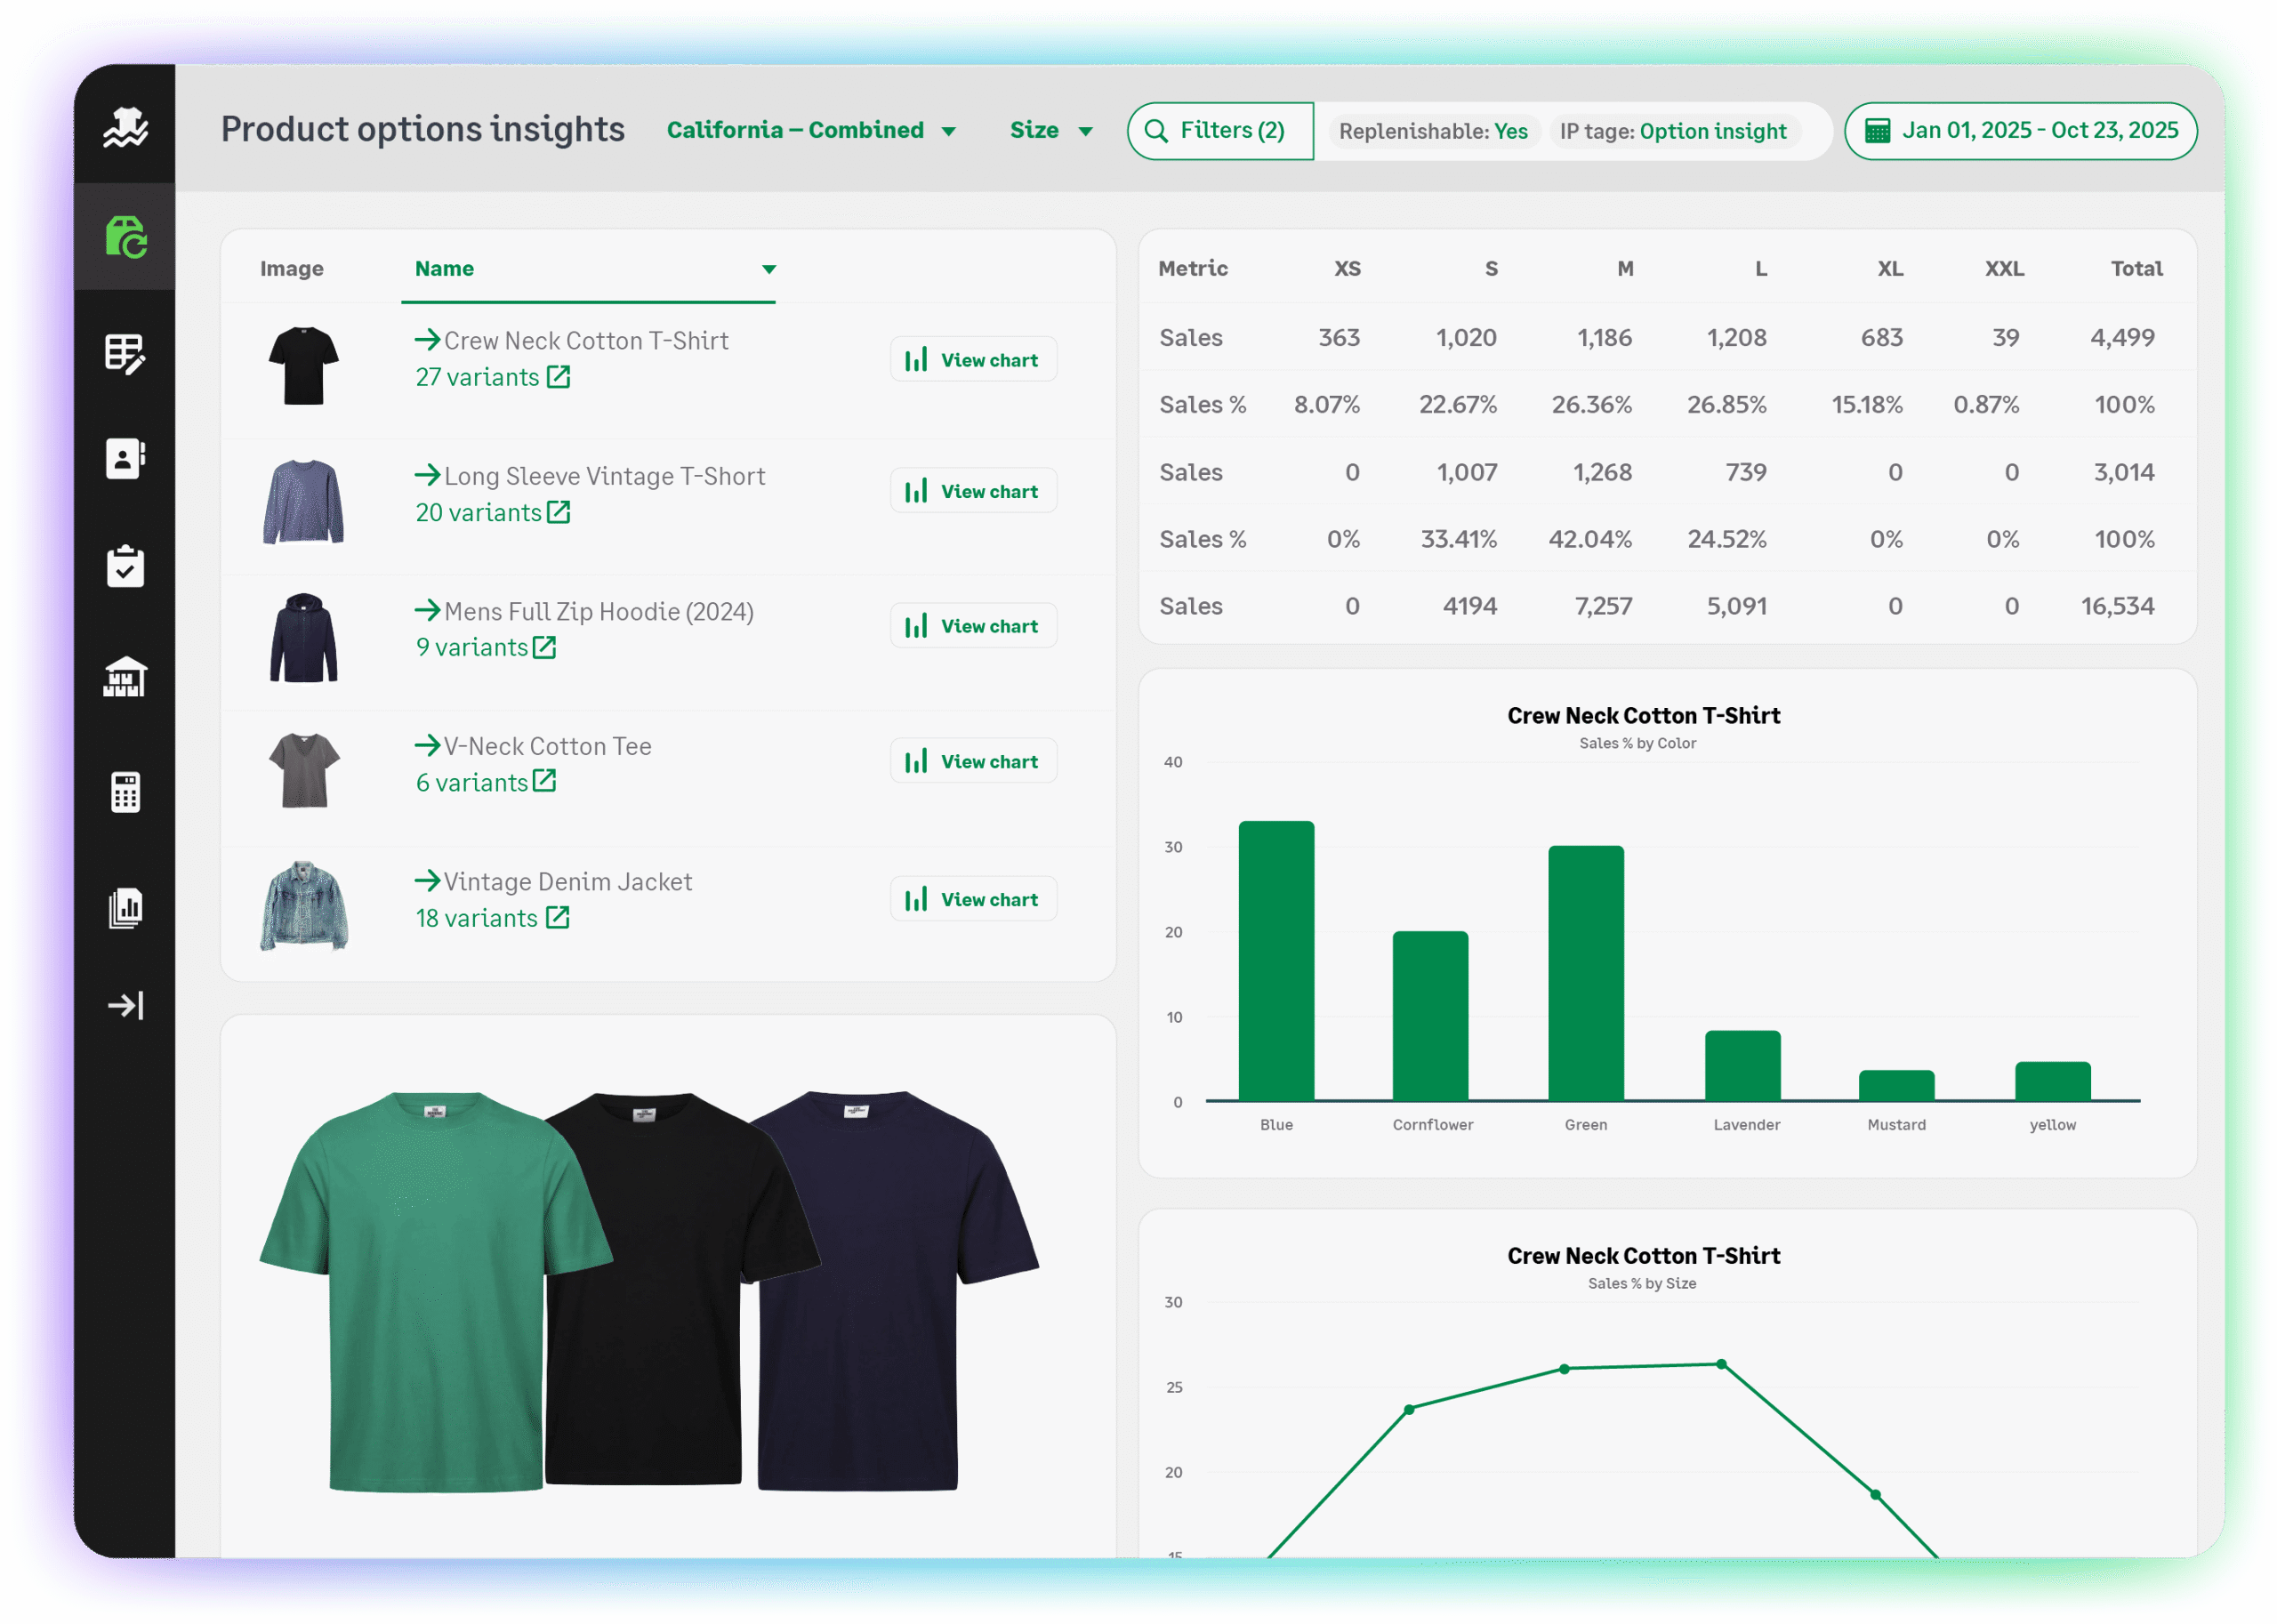Click the Green bar in color chart
Screen dimensions: 2277x1624
[1586, 973]
